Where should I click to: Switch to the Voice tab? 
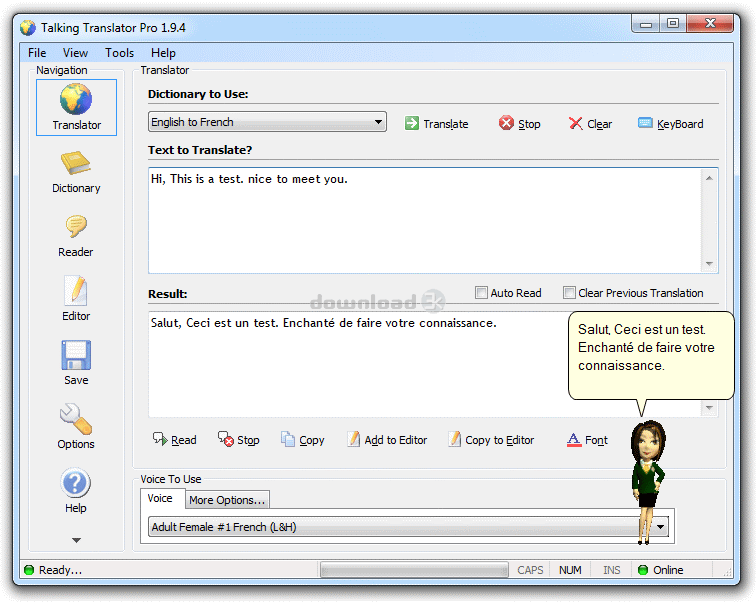click(x=160, y=498)
